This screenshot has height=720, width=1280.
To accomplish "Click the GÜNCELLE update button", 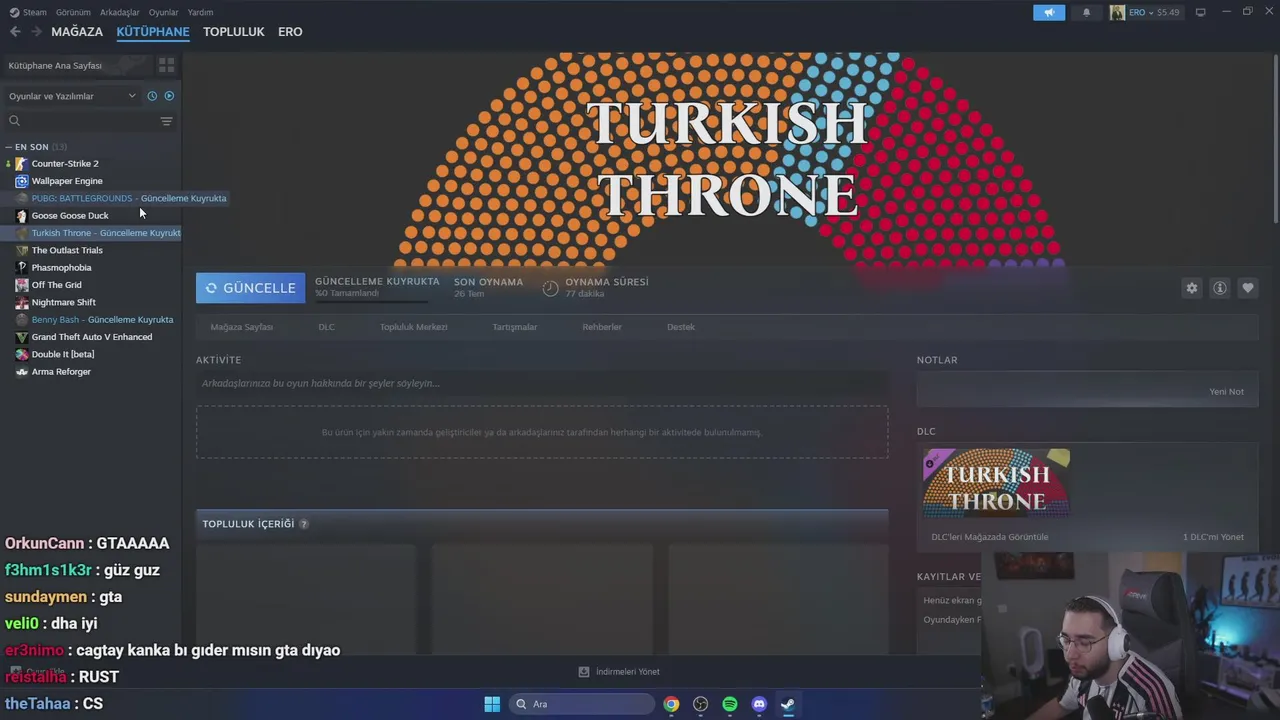I will pyautogui.click(x=250, y=288).
